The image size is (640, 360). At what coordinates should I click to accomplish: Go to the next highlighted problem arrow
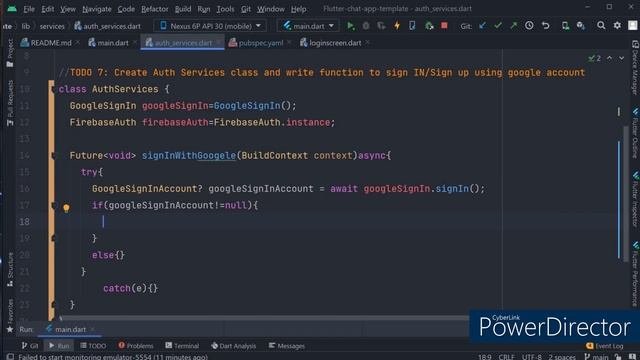[621, 58]
